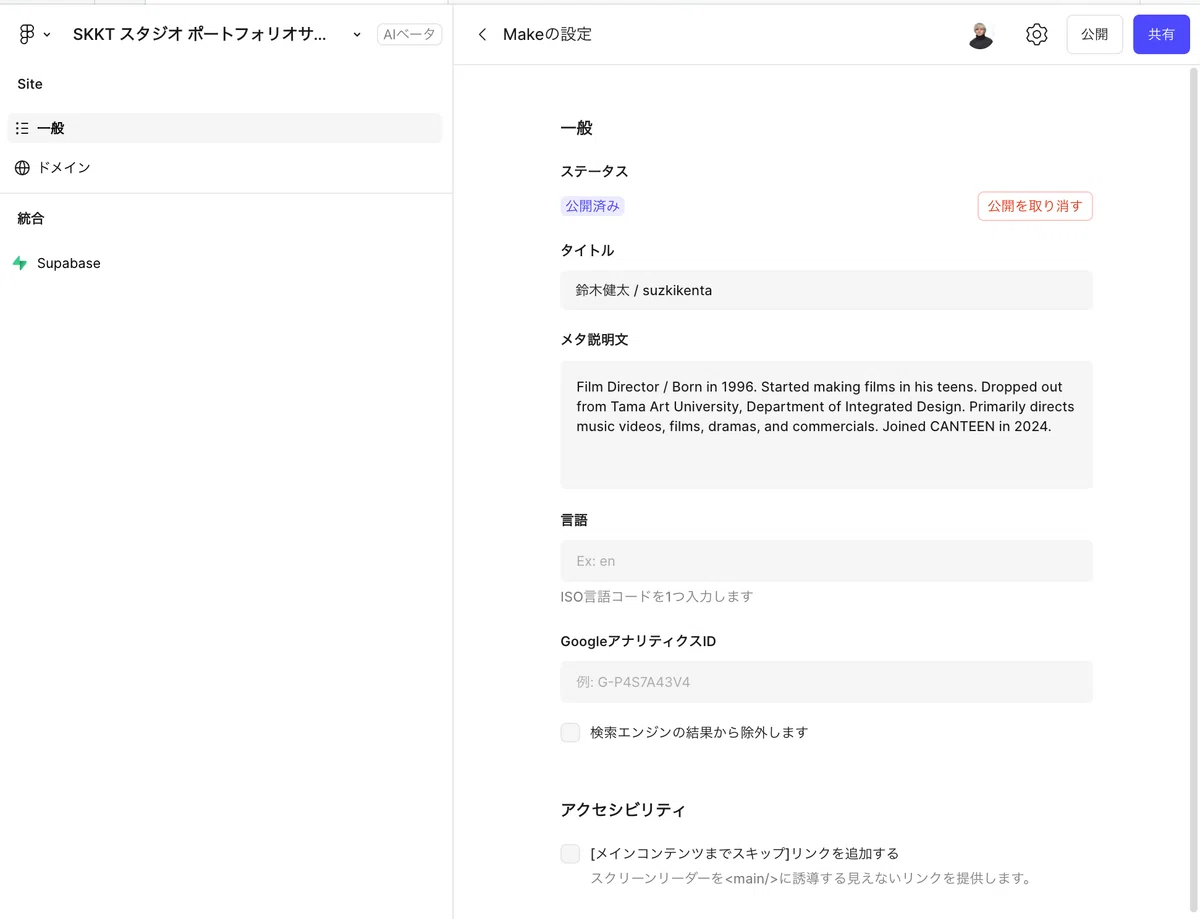1200x919 pixels.
Task: Click the Supabase lightning bolt icon
Action: (x=20, y=263)
